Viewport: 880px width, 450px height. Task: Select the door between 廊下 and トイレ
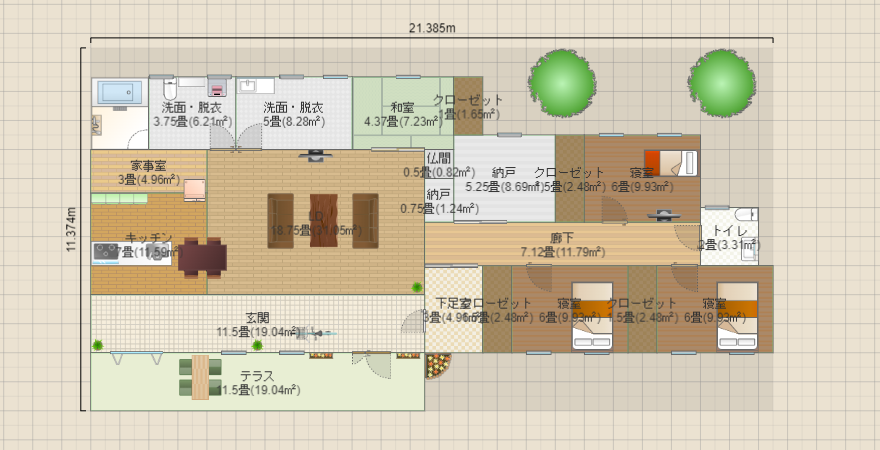tap(688, 237)
